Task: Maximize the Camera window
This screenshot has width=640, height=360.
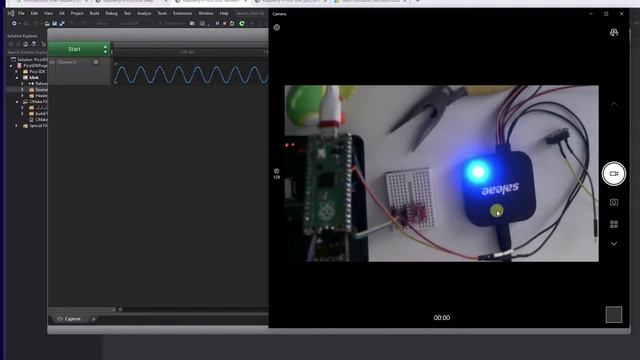Action: pos(606,14)
